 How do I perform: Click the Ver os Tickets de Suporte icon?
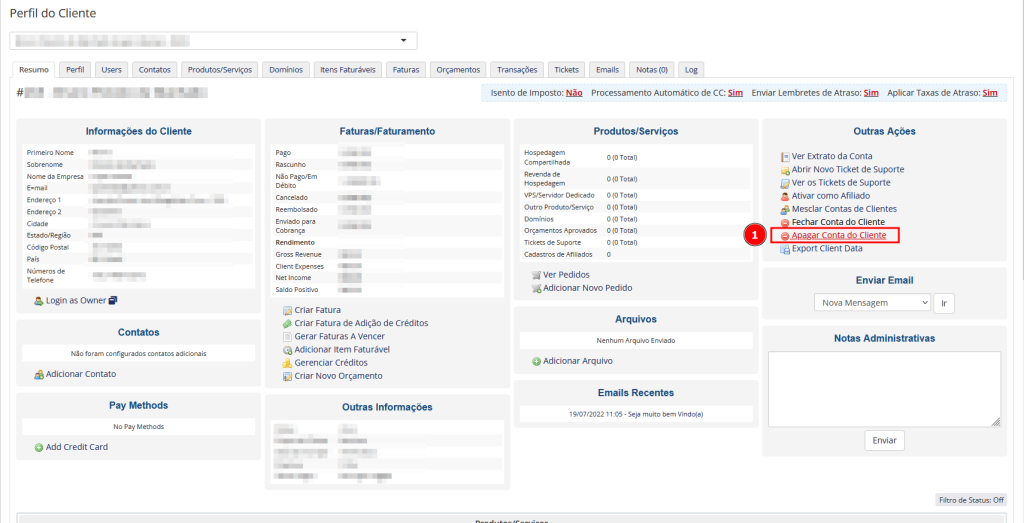pos(786,183)
